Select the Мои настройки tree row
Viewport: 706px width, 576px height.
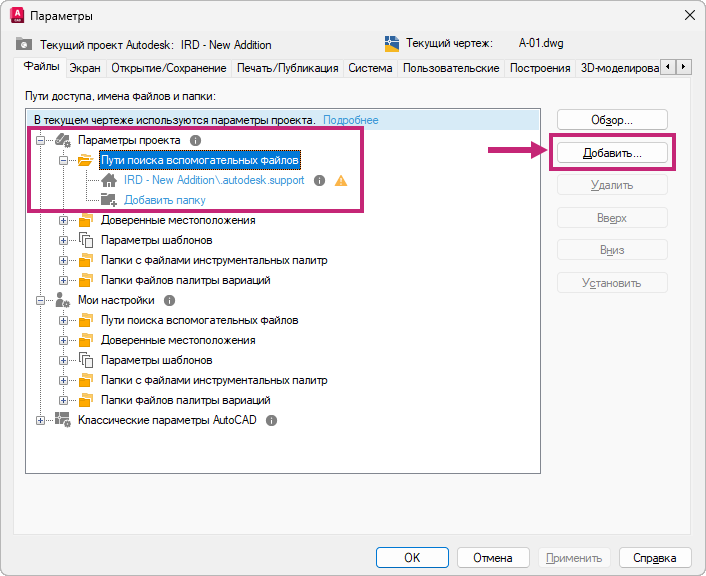click(116, 300)
